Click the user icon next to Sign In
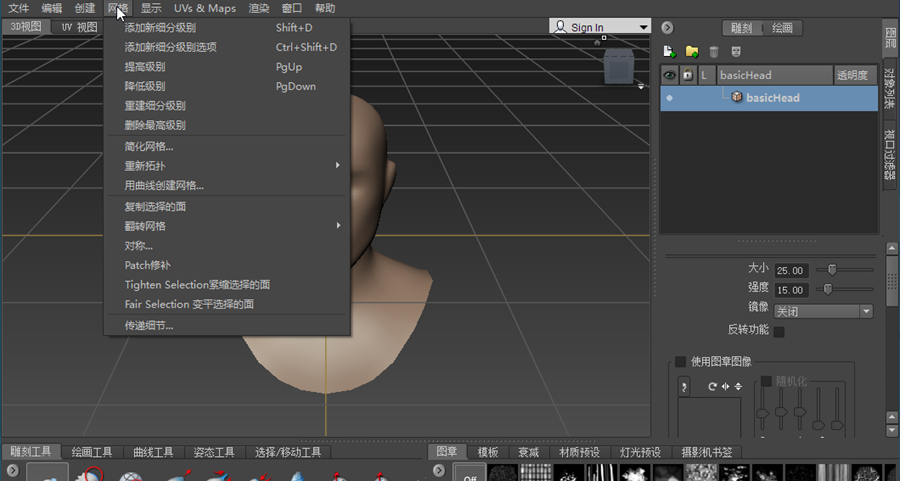Viewport: 900px width, 481px height. (x=560, y=26)
